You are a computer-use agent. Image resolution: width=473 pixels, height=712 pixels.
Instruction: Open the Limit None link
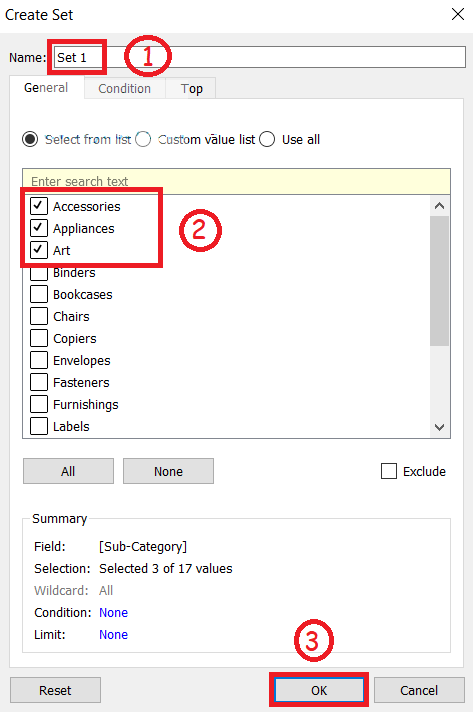(113, 634)
